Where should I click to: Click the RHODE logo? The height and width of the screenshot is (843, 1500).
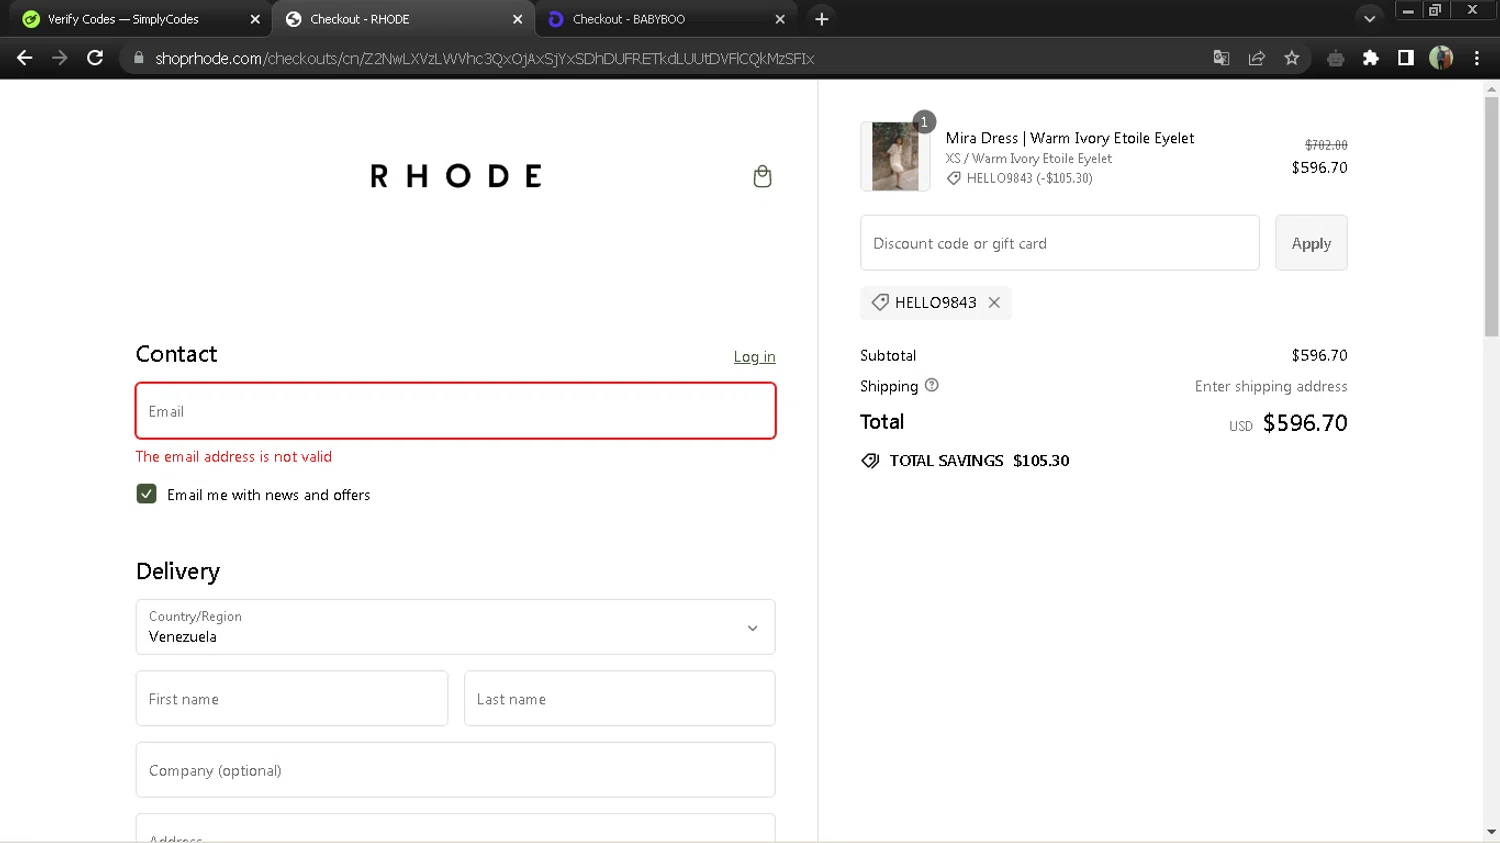point(456,176)
